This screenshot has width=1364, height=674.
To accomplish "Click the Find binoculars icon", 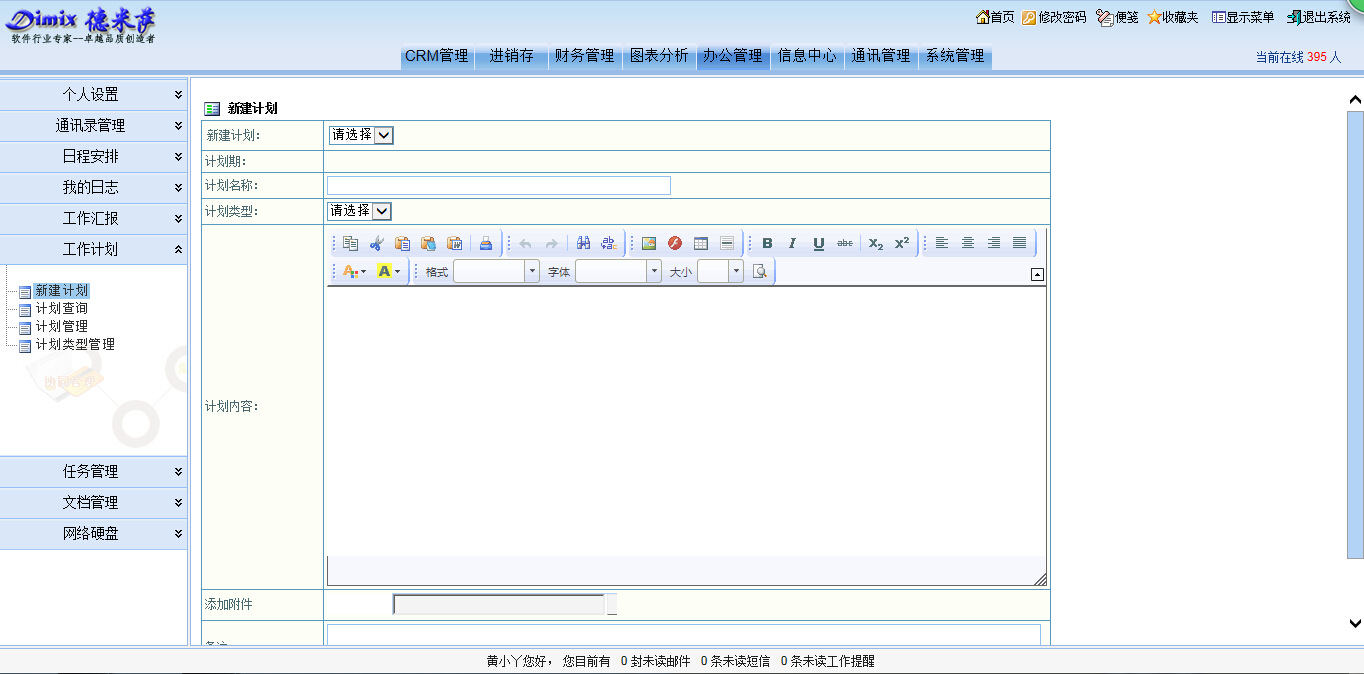I will coord(583,243).
